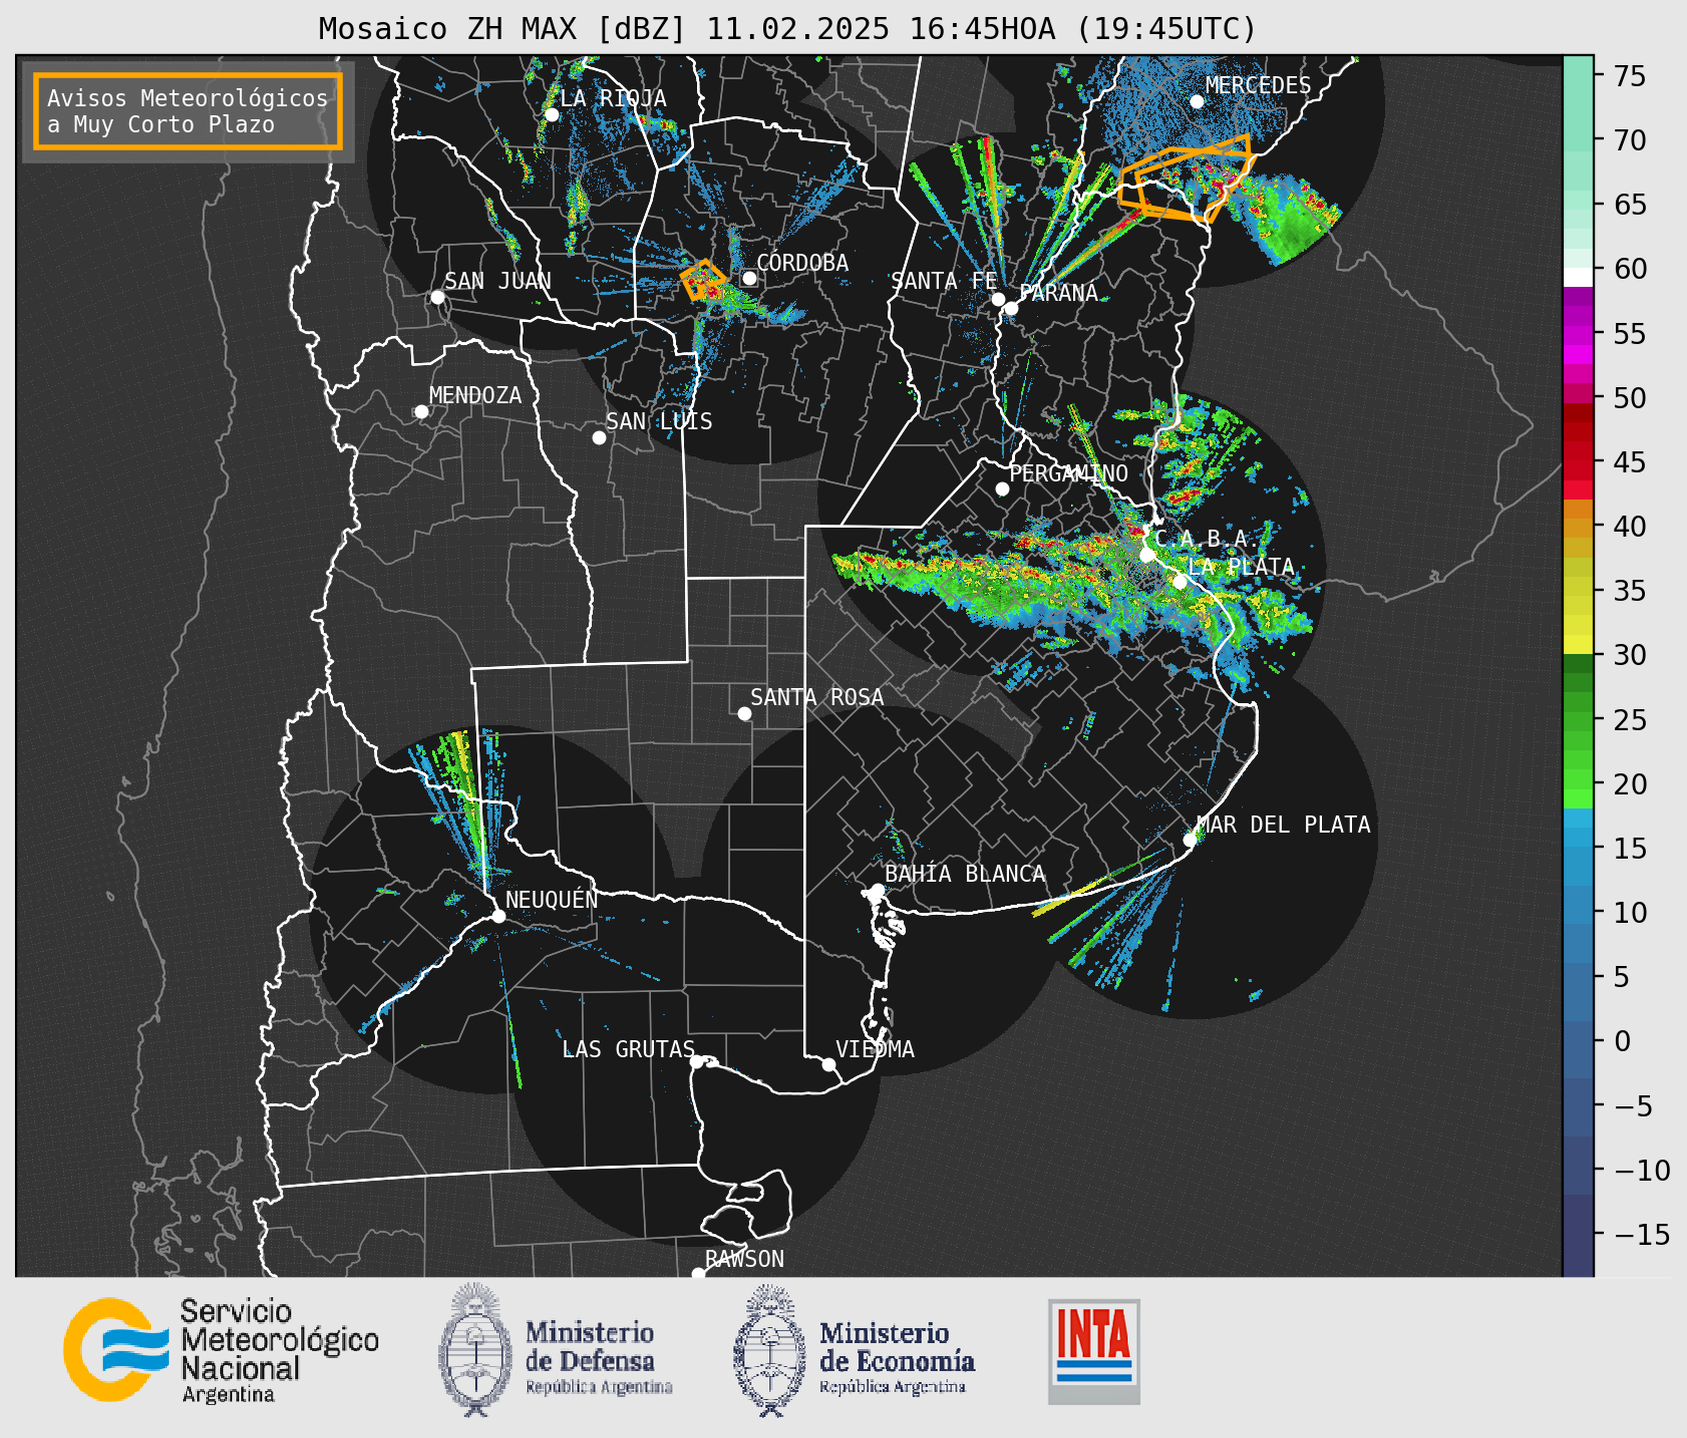Click the MENDOZA city marker
The height and width of the screenshot is (1438, 1687).
pyautogui.click(x=421, y=412)
